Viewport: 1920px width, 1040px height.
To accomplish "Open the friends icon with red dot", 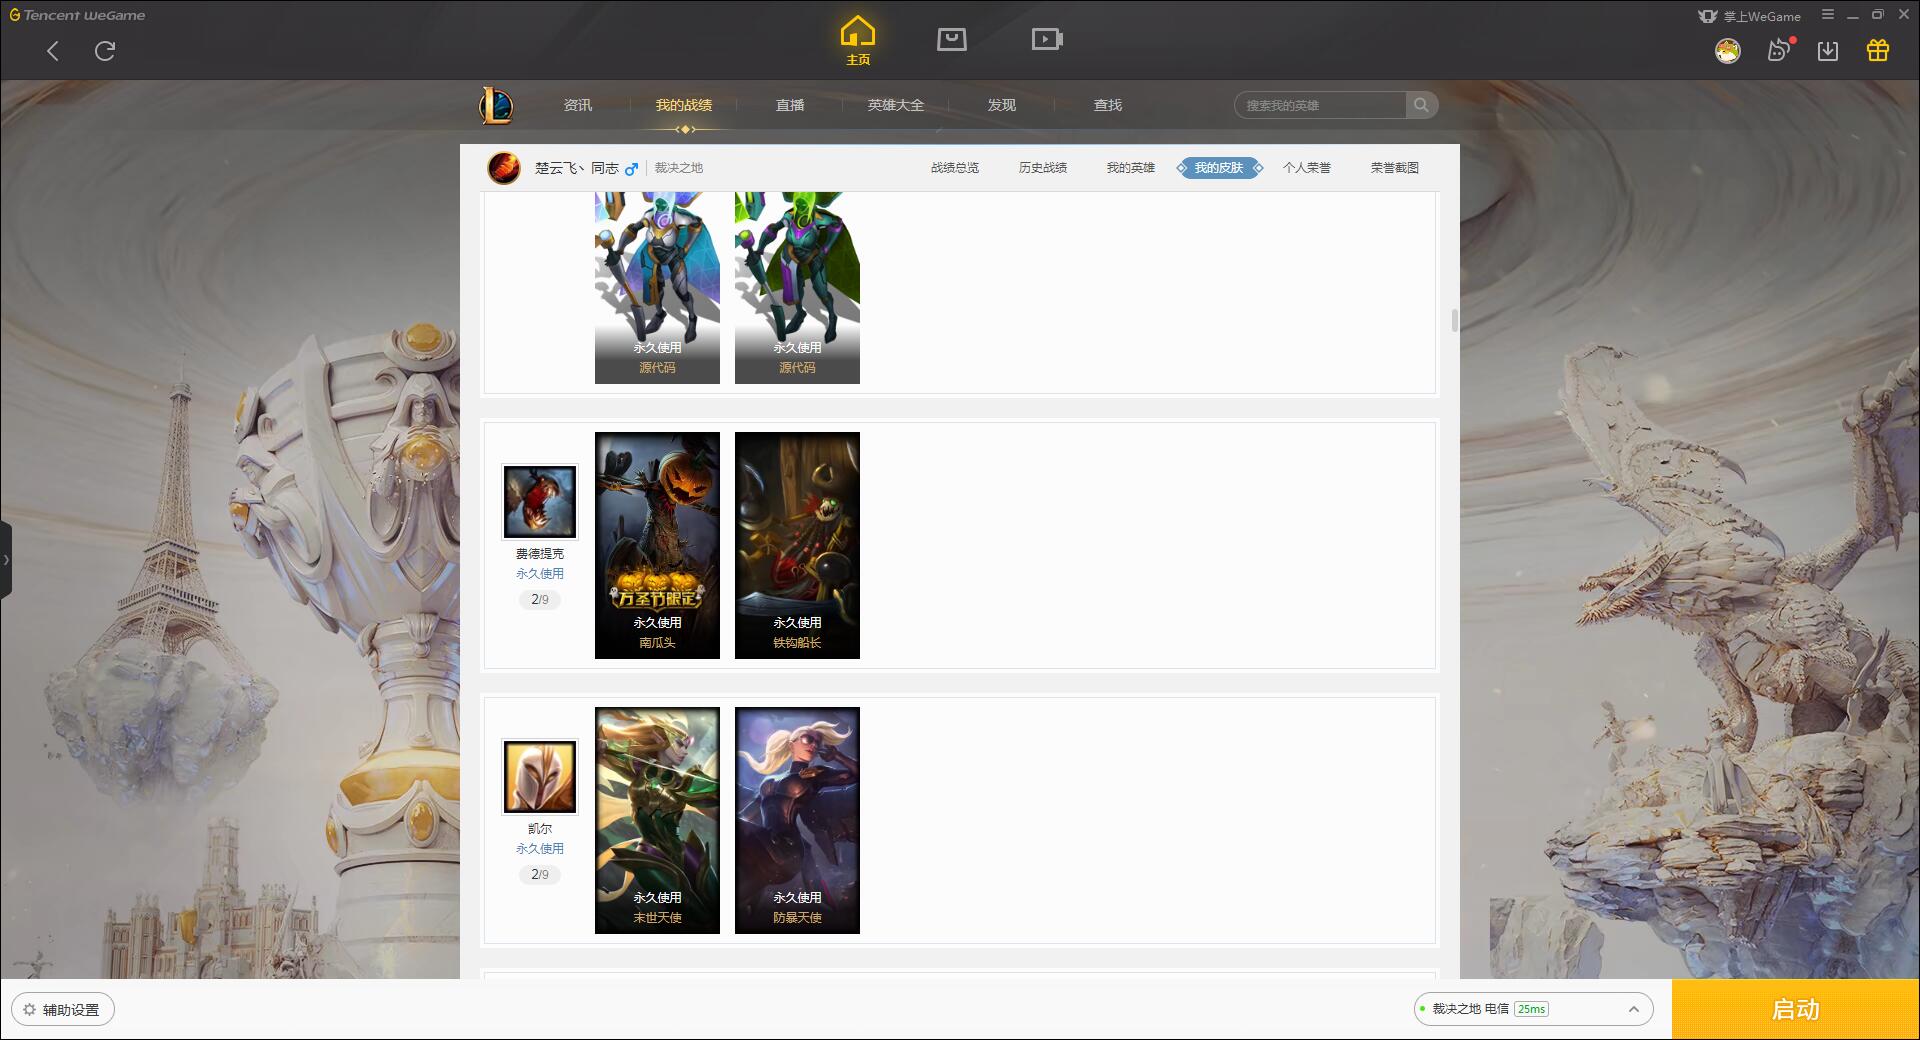I will [1780, 50].
